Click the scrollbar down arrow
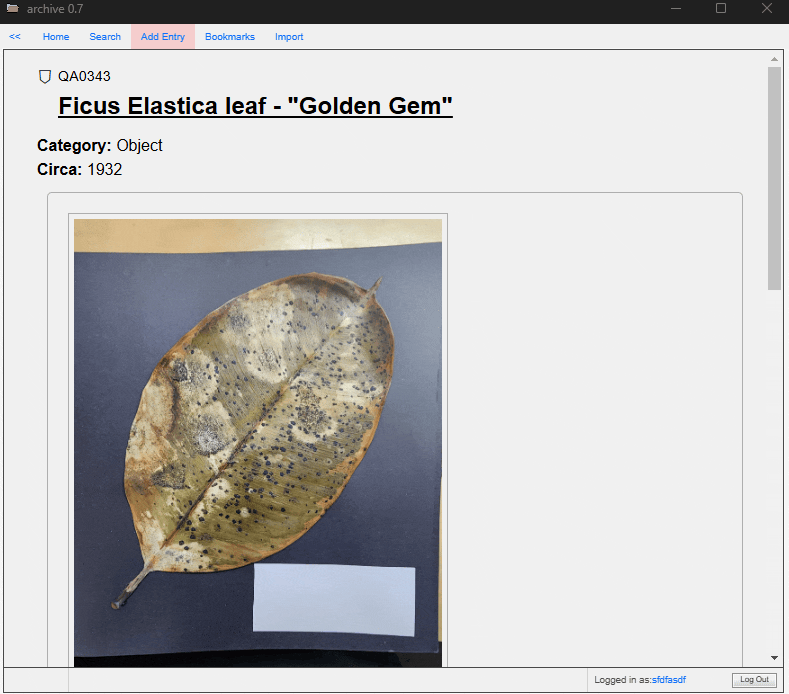This screenshot has width=789, height=694. pyautogui.click(x=774, y=658)
